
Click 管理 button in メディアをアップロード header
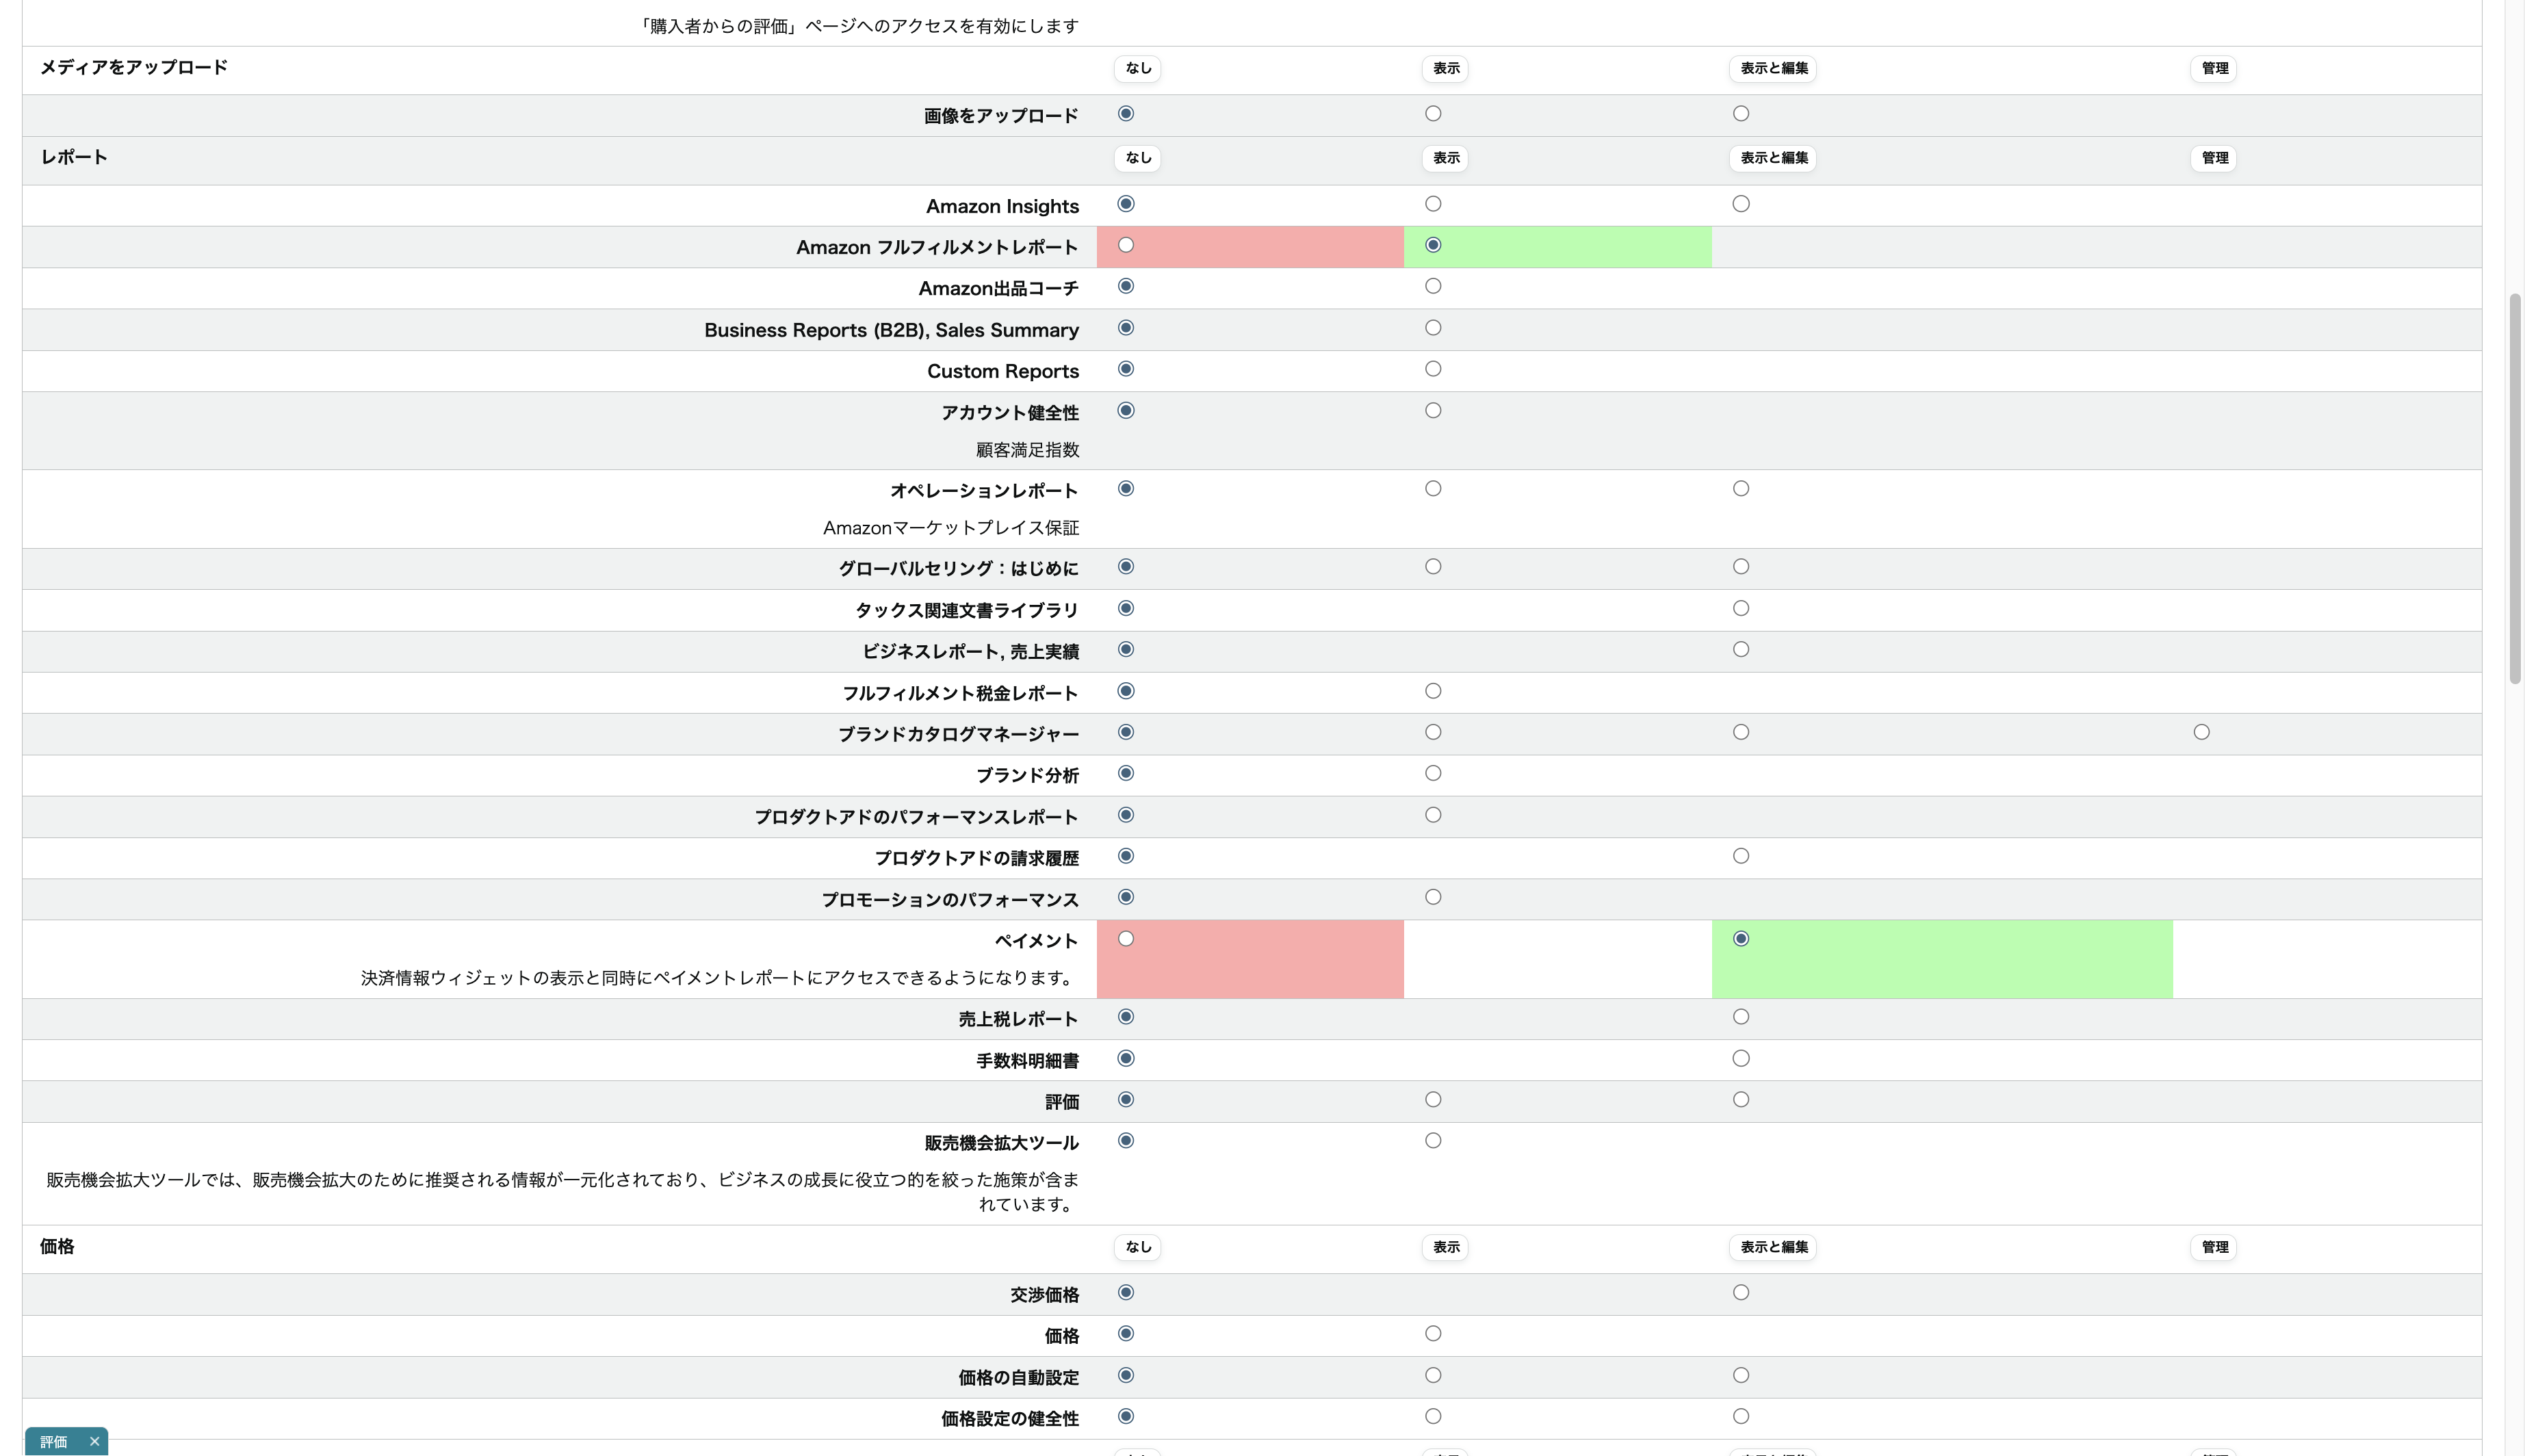2214,68
